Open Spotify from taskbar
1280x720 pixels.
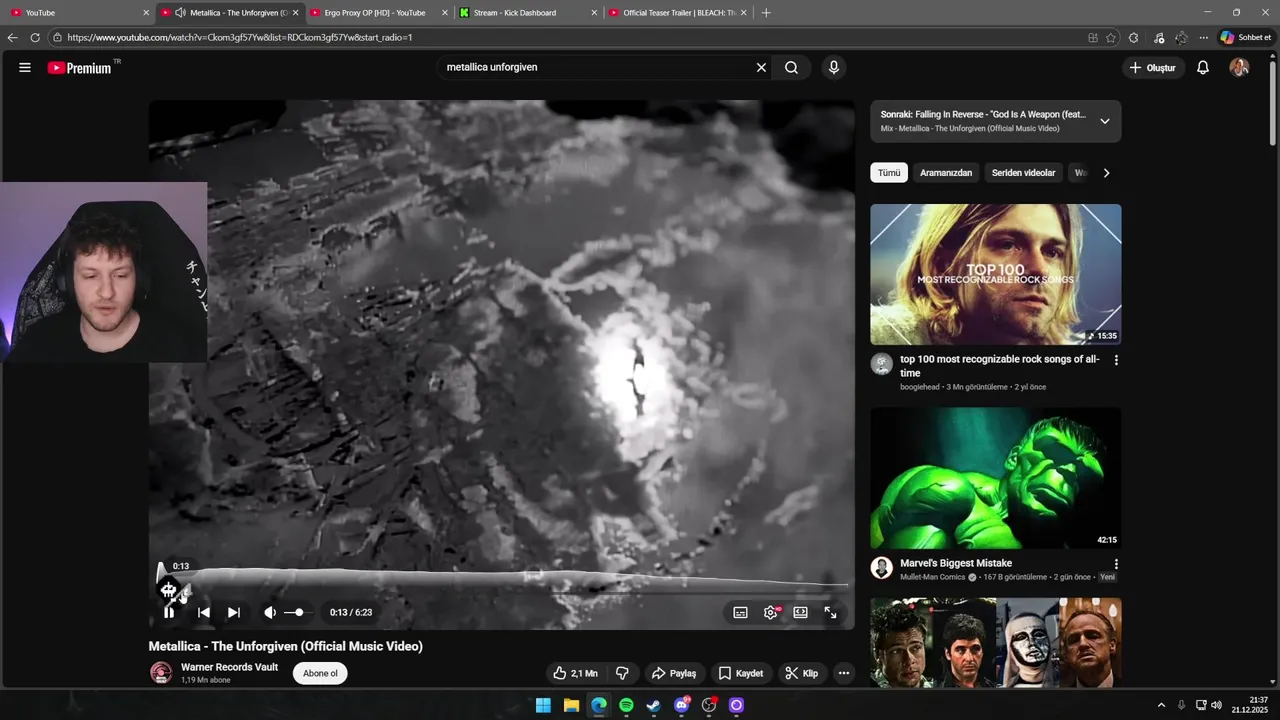pos(626,705)
